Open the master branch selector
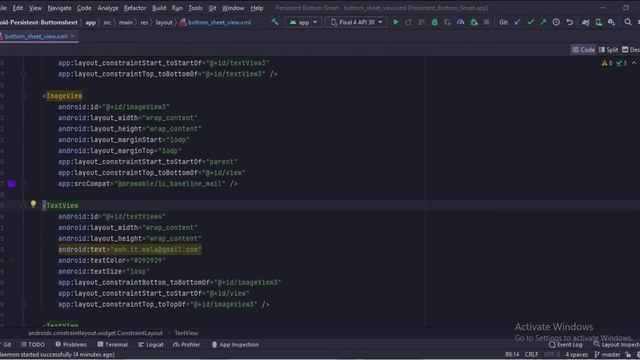Viewport: 640px width, 360px height. coord(607,354)
